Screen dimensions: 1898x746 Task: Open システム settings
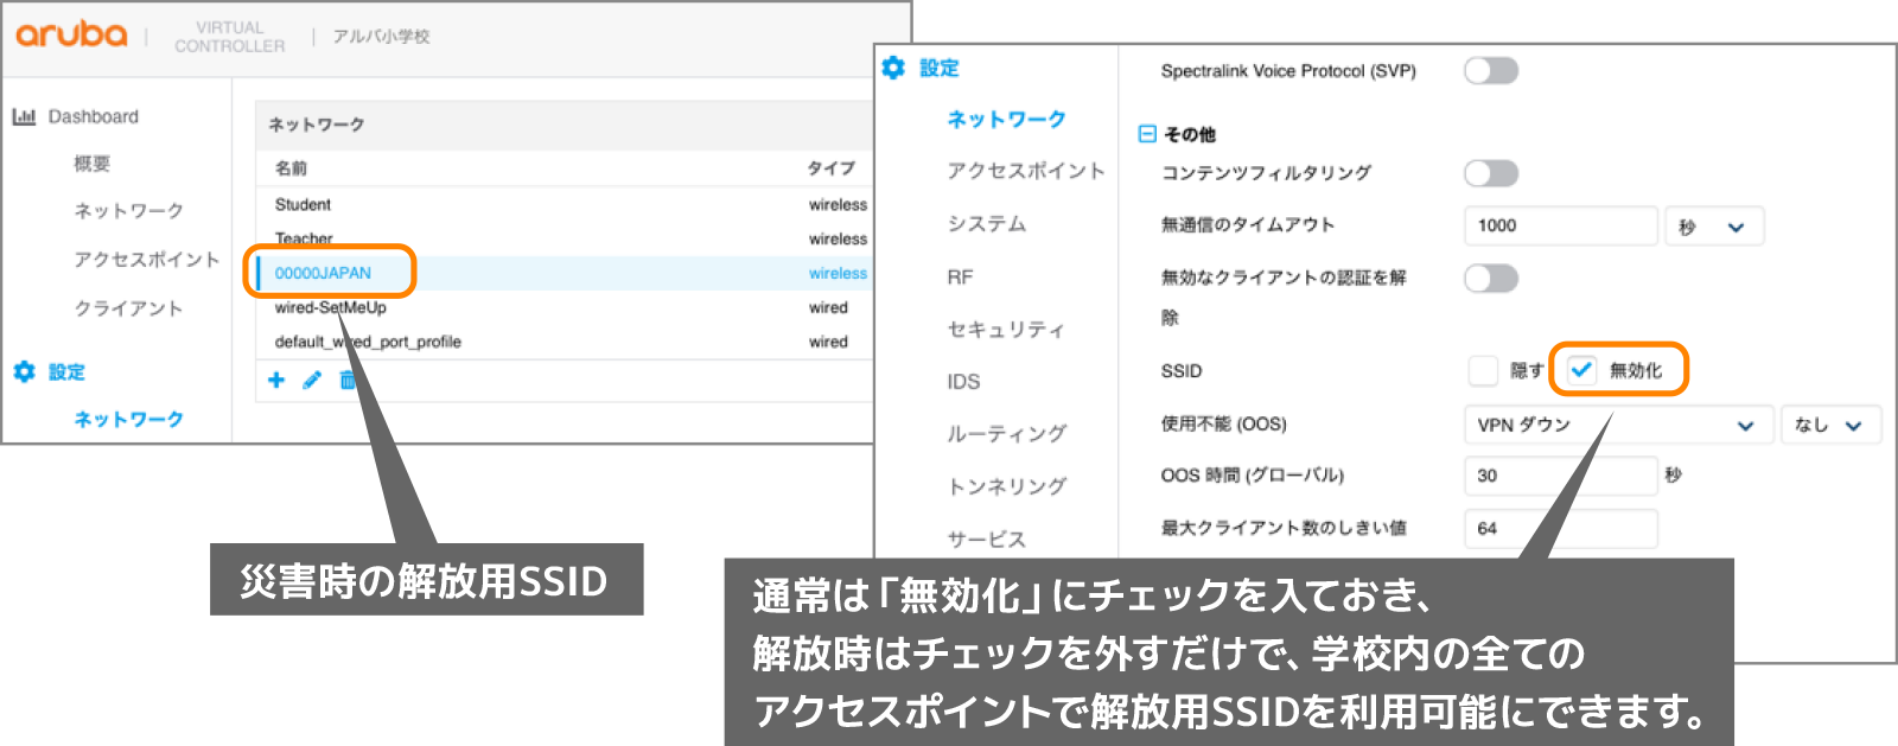pos(987,224)
